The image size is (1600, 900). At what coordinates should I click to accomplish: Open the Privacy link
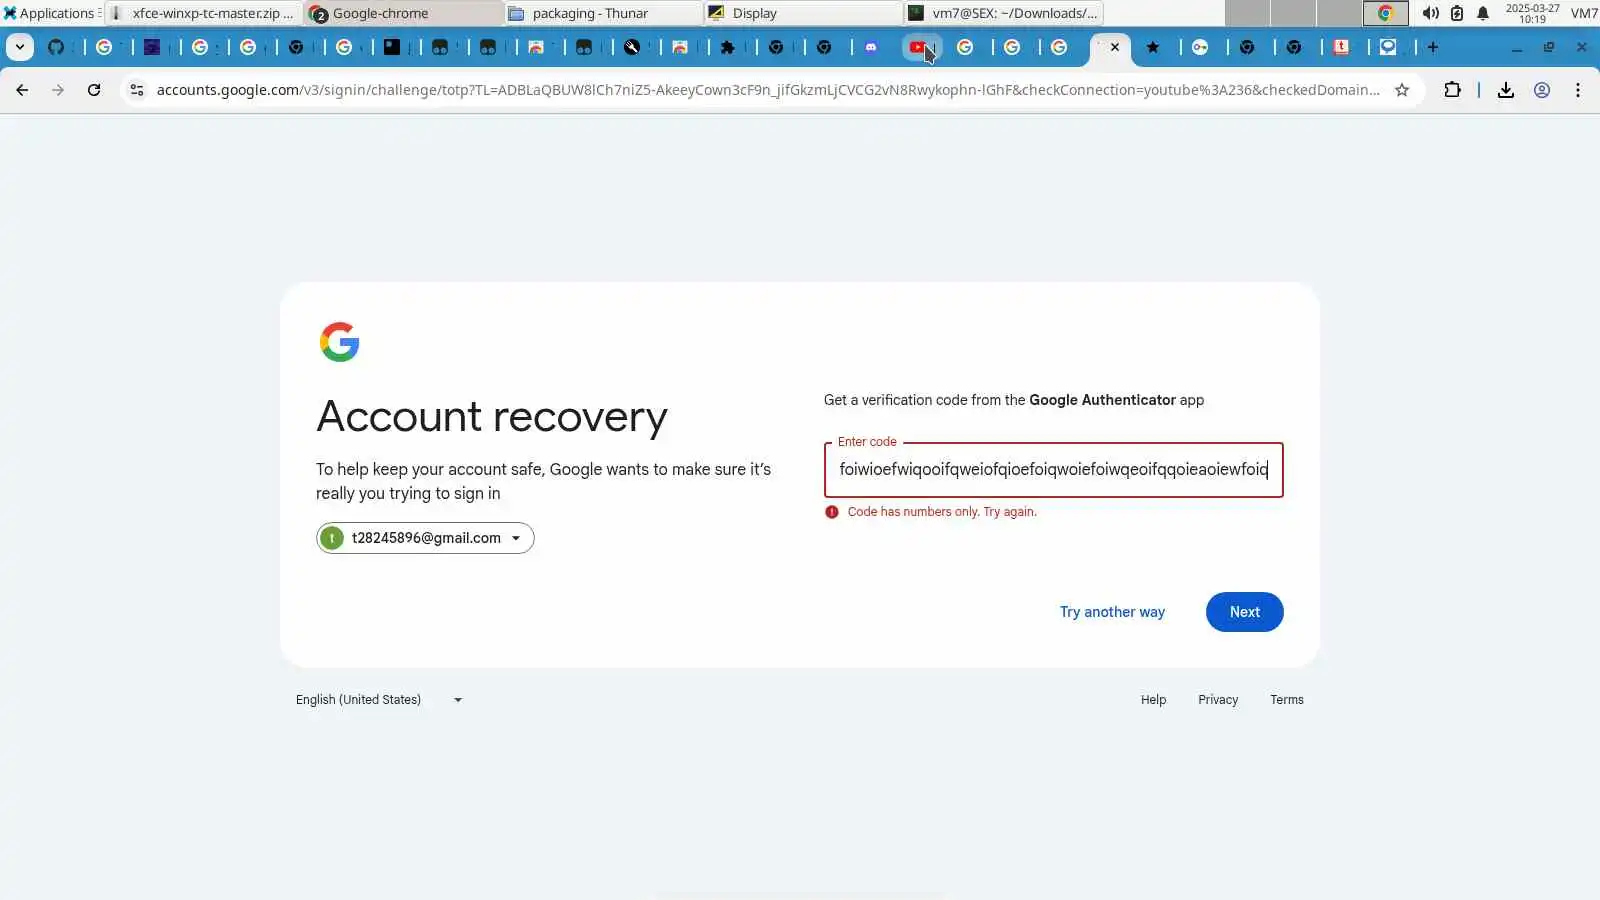(x=1218, y=700)
